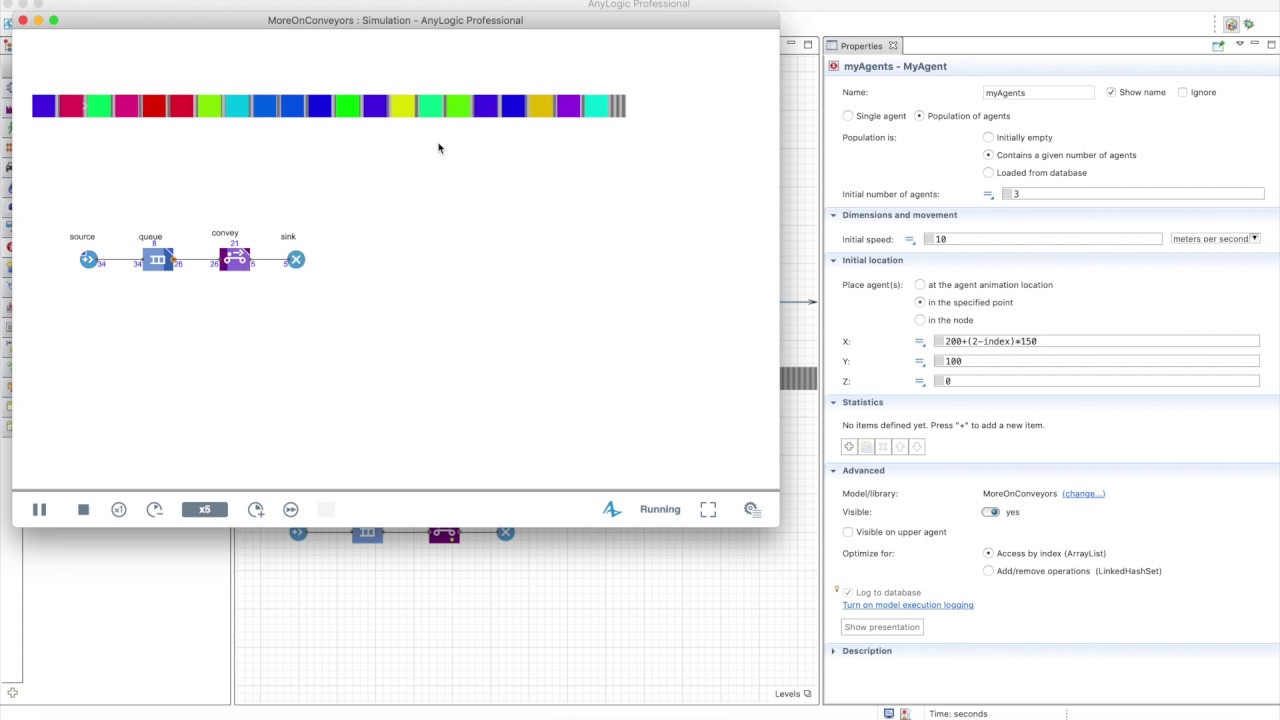Select Contains a given number of agents

(x=989, y=155)
